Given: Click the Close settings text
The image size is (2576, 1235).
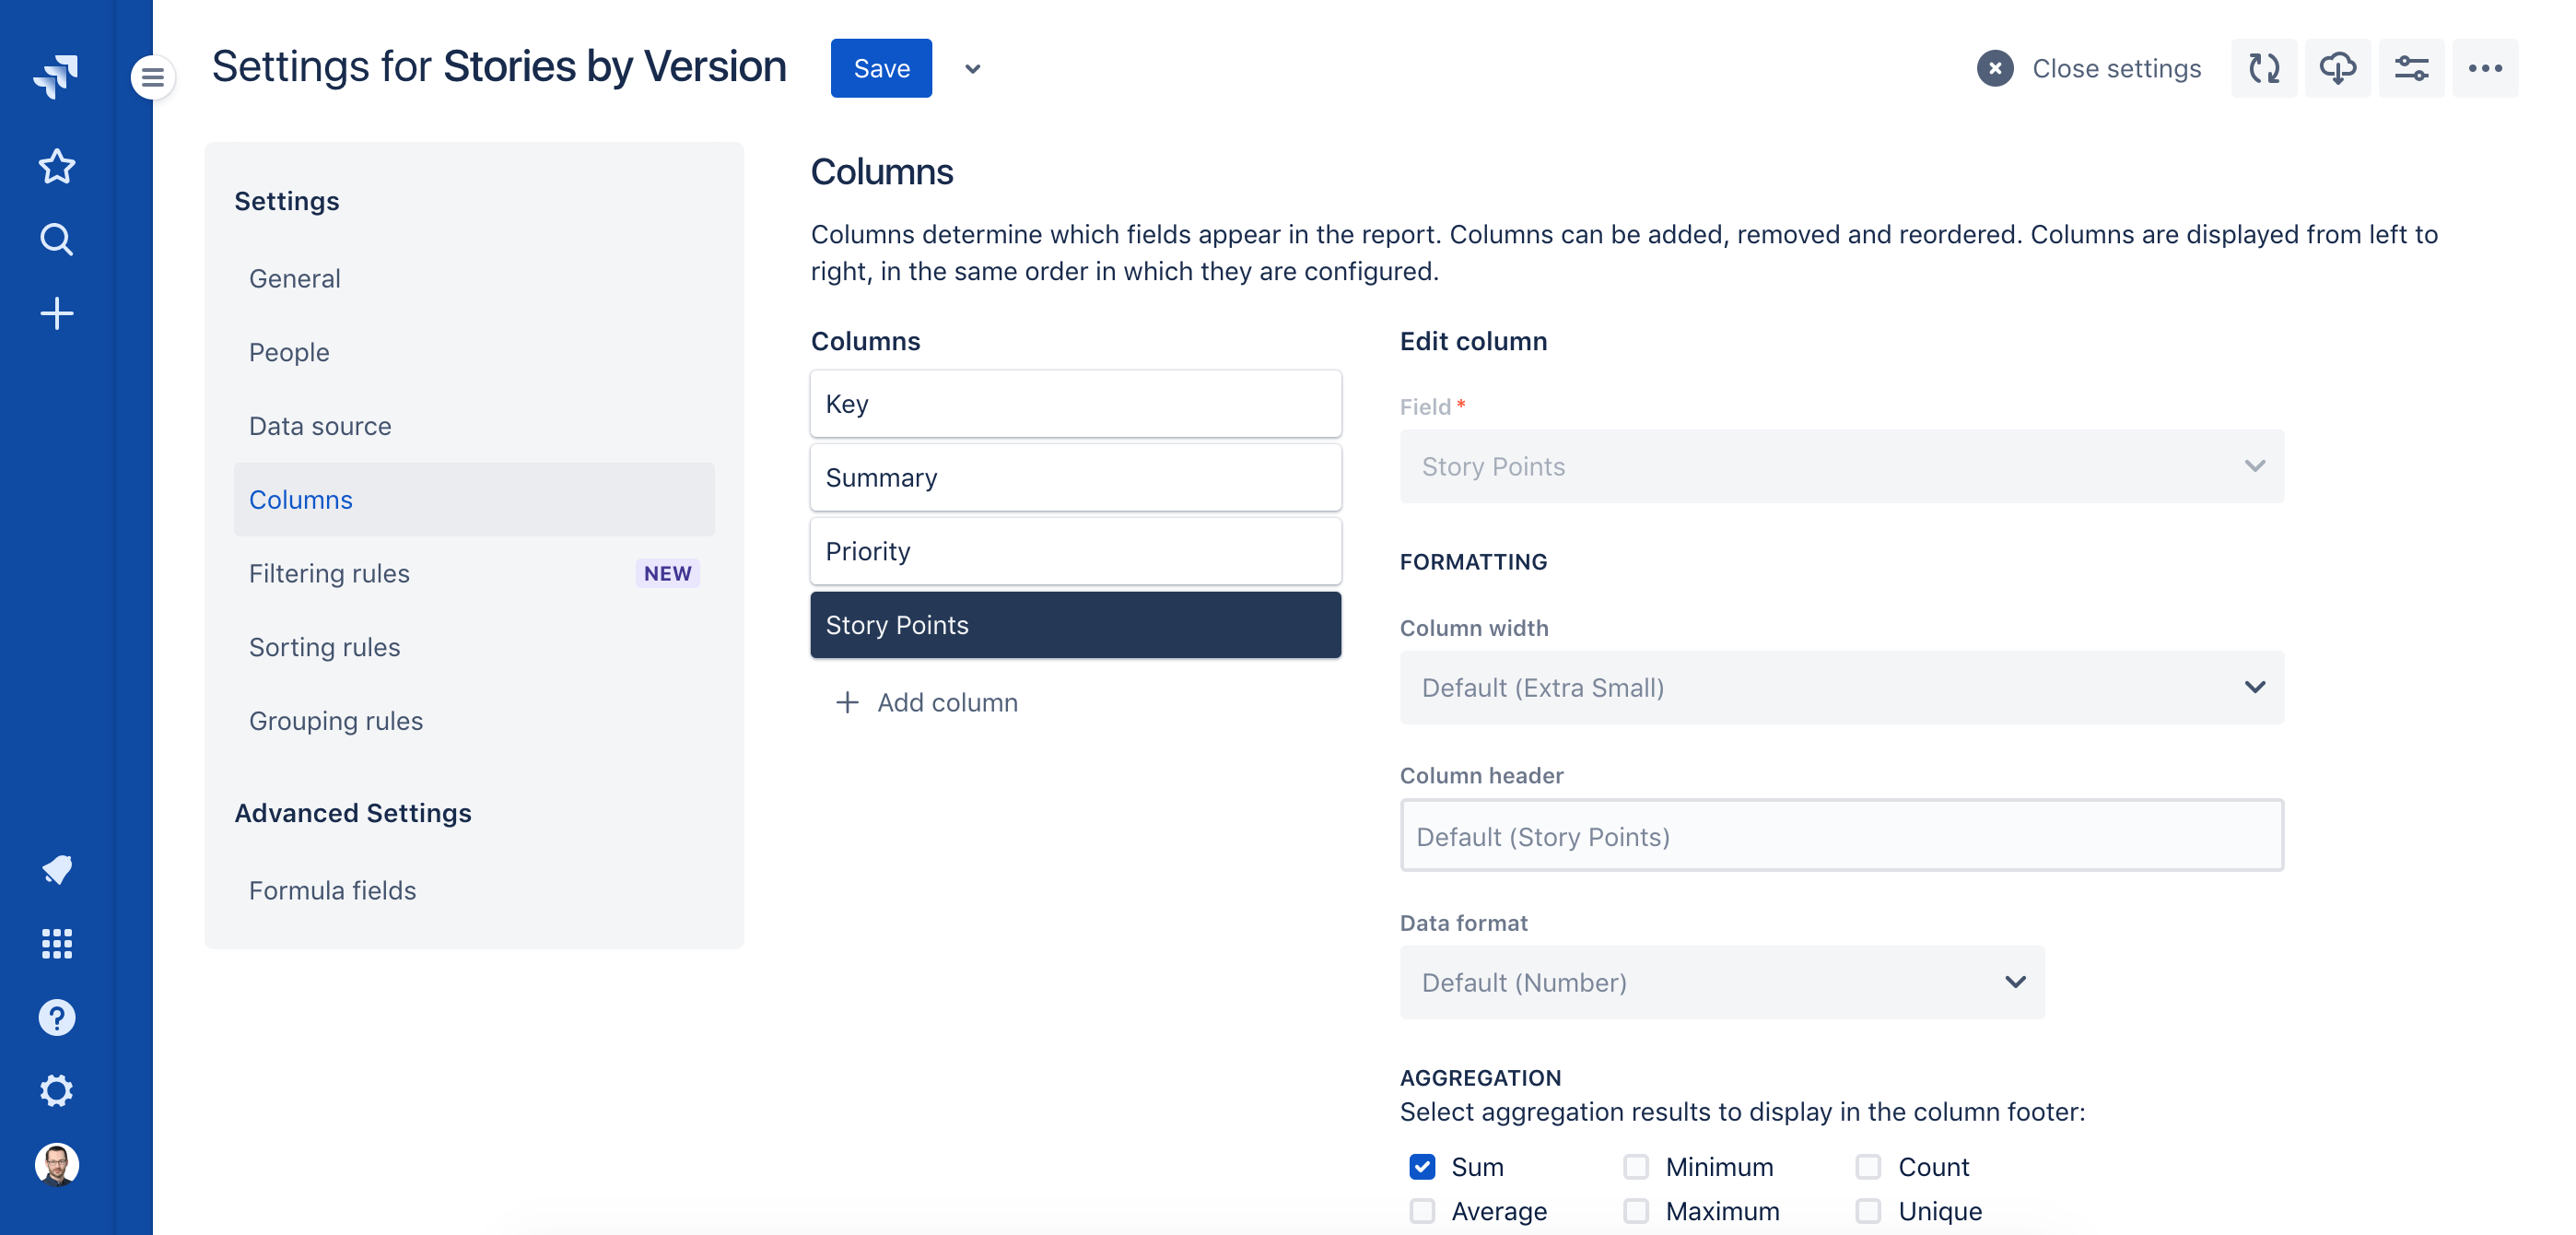Looking at the screenshot, I should (x=2116, y=68).
